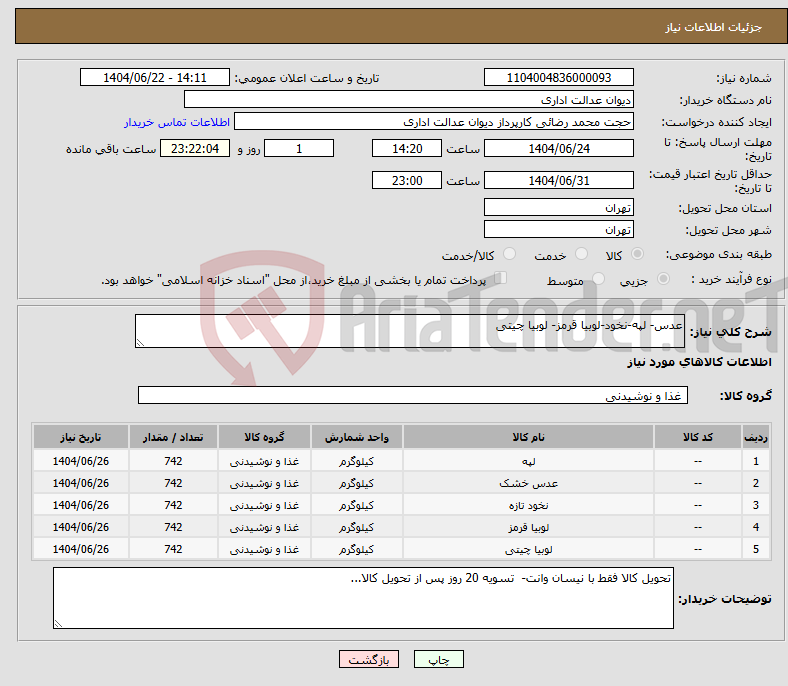Click the لوبیا چیتی item name cell
This screenshot has width=788, height=686.
[528, 549]
